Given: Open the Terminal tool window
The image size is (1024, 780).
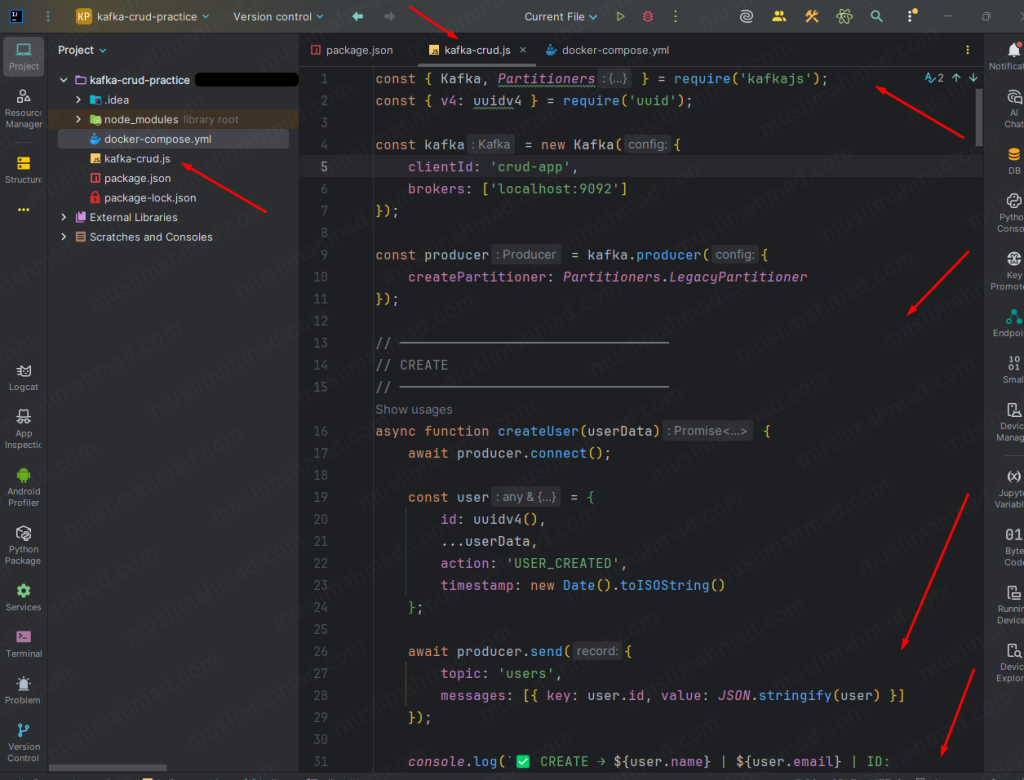Looking at the screenshot, I should (24, 643).
